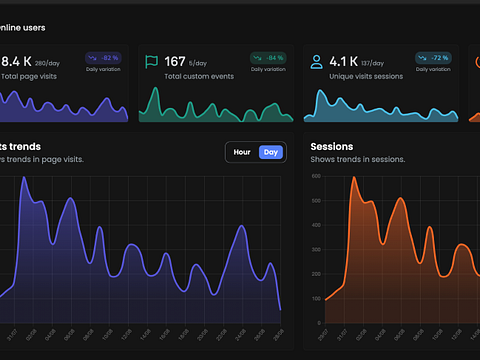This screenshot has height=360, width=480.
Task: Click the 8.4 K page visits value
Action: (x=16, y=62)
